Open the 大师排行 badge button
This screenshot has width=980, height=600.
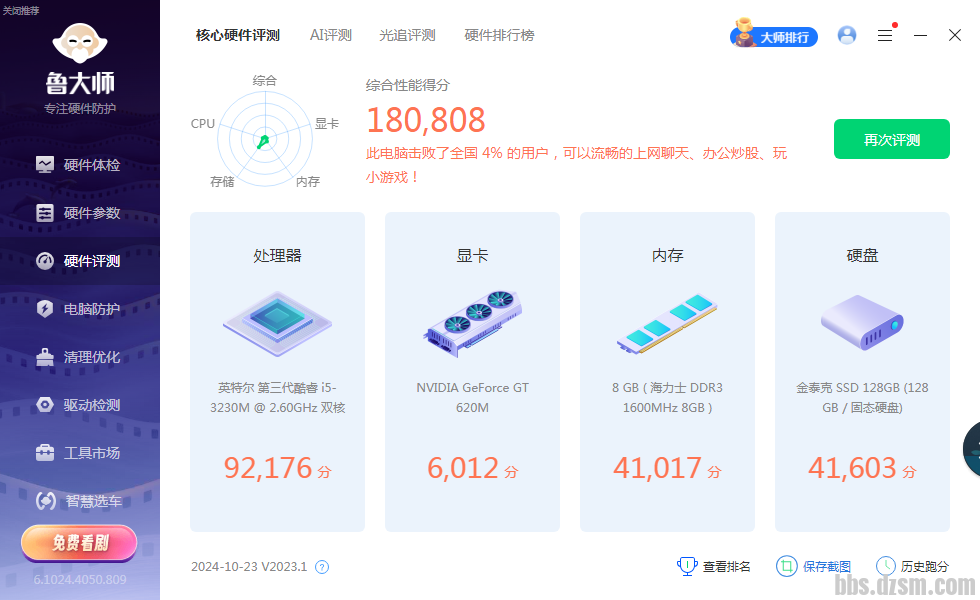pyautogui.click(x=775, y=36)
